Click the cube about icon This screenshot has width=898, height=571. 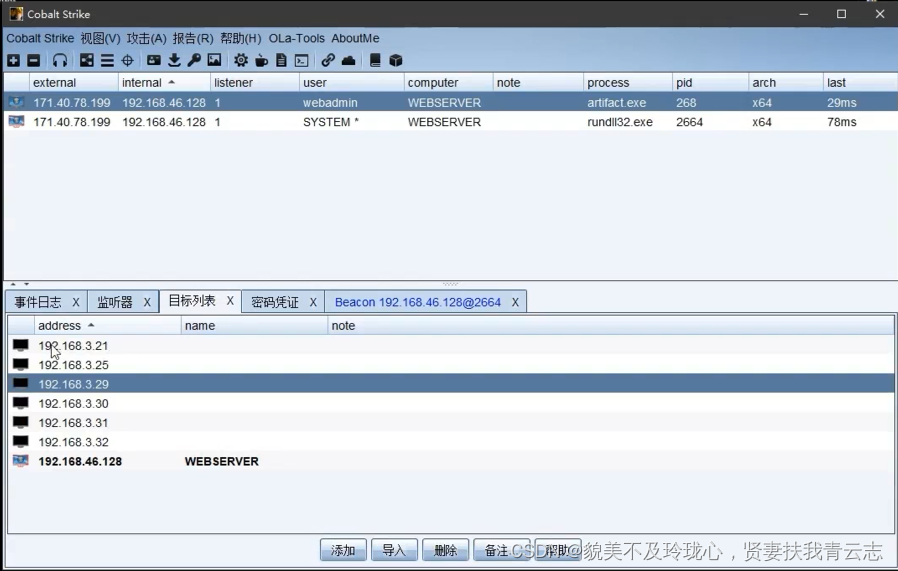coord(396,60)
